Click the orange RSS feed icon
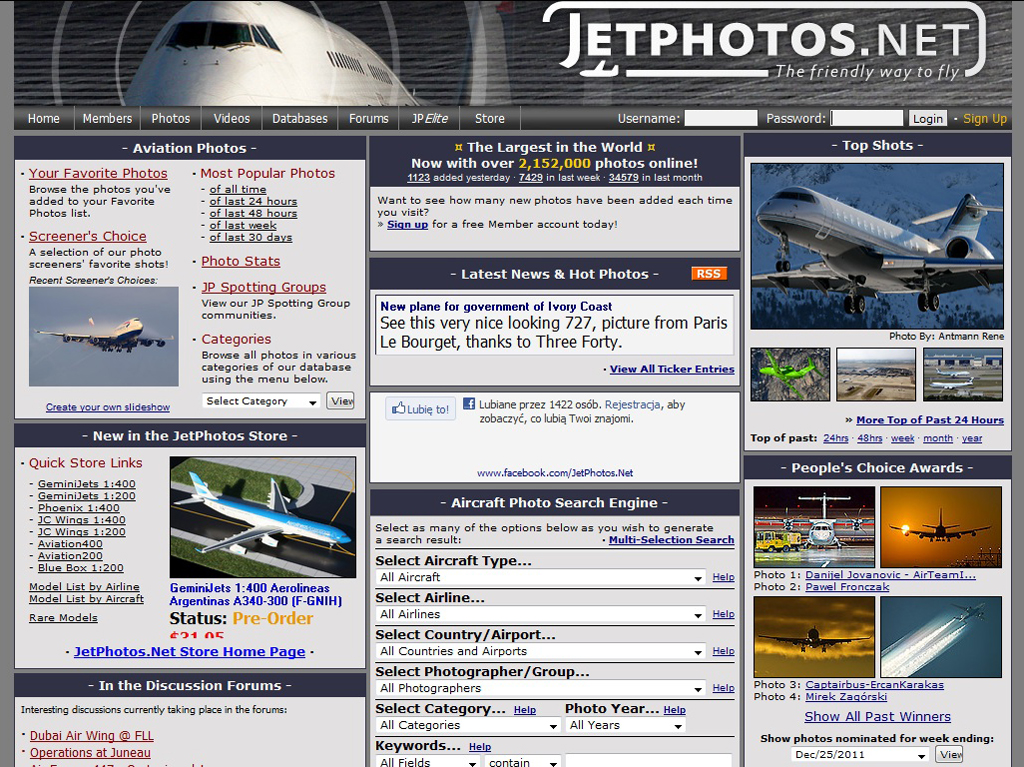The width and height of the screenshot is (1024, 767). point(709,274)
